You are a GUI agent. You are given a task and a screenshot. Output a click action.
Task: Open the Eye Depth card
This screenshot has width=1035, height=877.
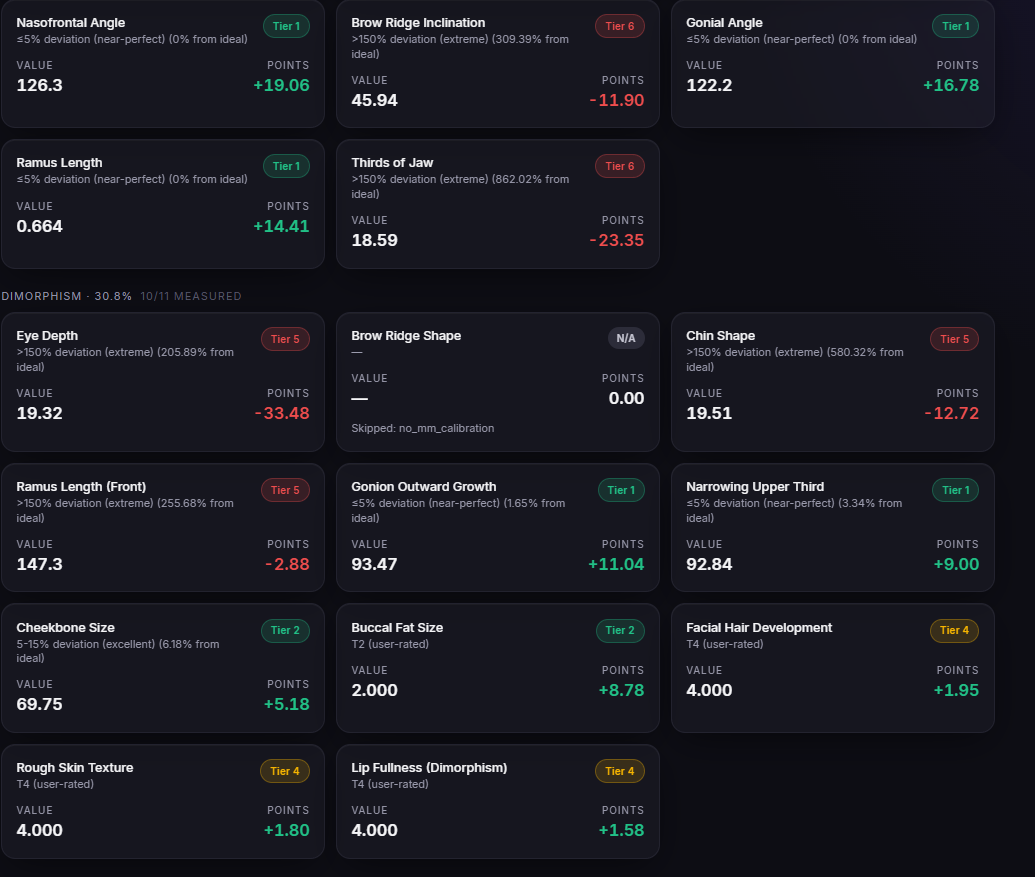(x=163, y=382)
